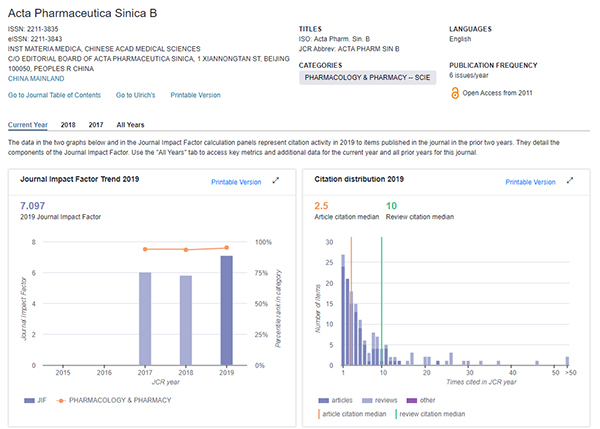Select the 2017 tab

[x=96, y=125]
